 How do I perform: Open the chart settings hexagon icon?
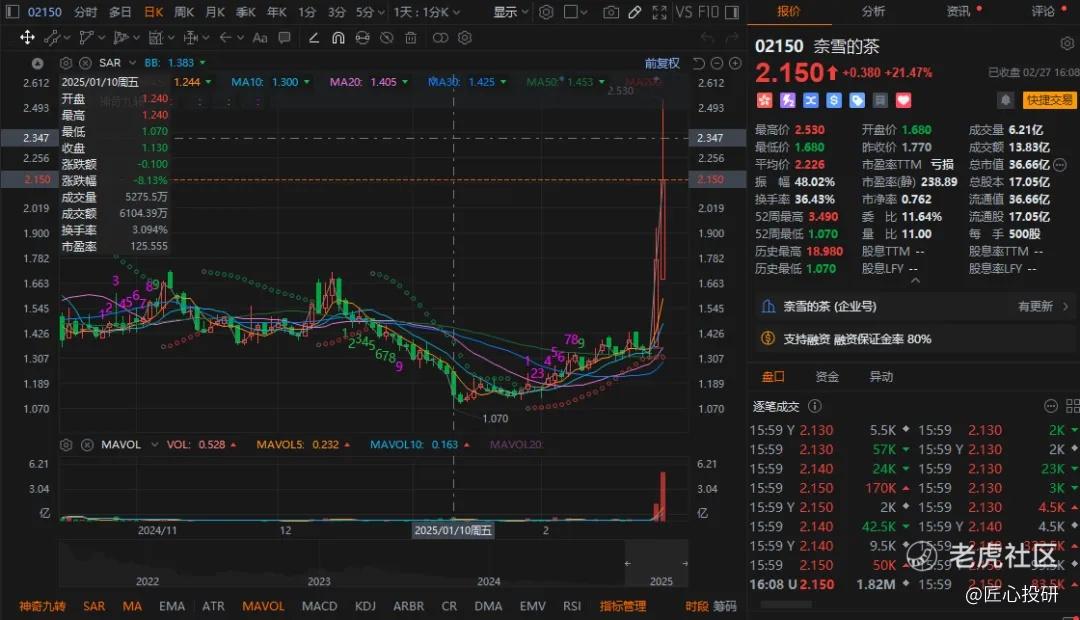tap(546, 12)
